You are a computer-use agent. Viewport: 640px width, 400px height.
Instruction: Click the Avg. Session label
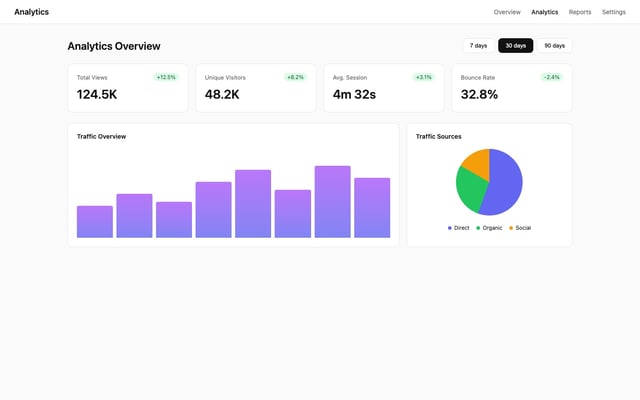click(350, 78)
